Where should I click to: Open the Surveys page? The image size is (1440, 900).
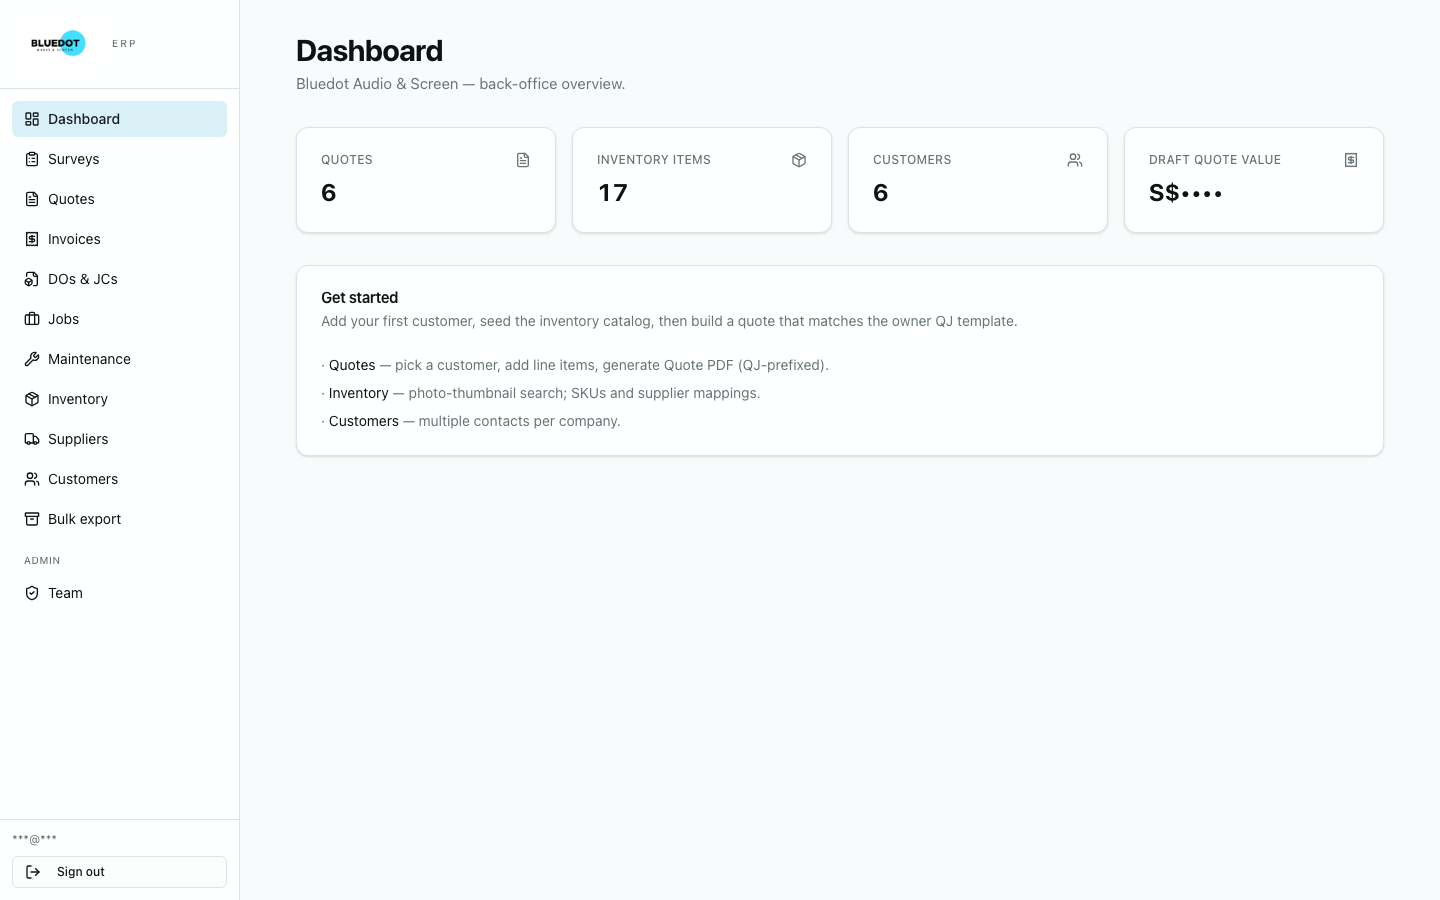[119, 159]
